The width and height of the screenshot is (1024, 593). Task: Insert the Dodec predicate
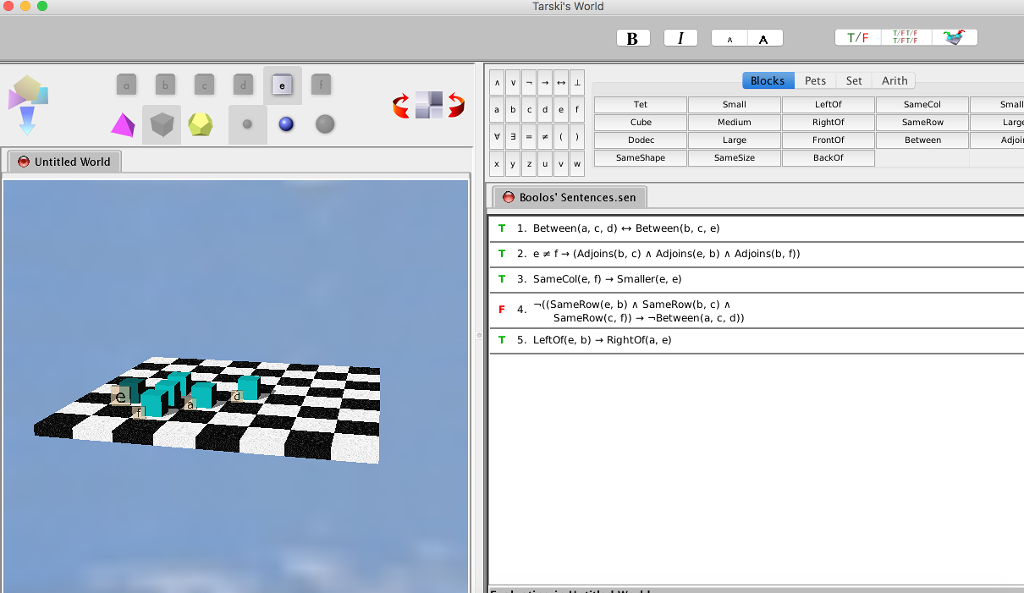640,140
